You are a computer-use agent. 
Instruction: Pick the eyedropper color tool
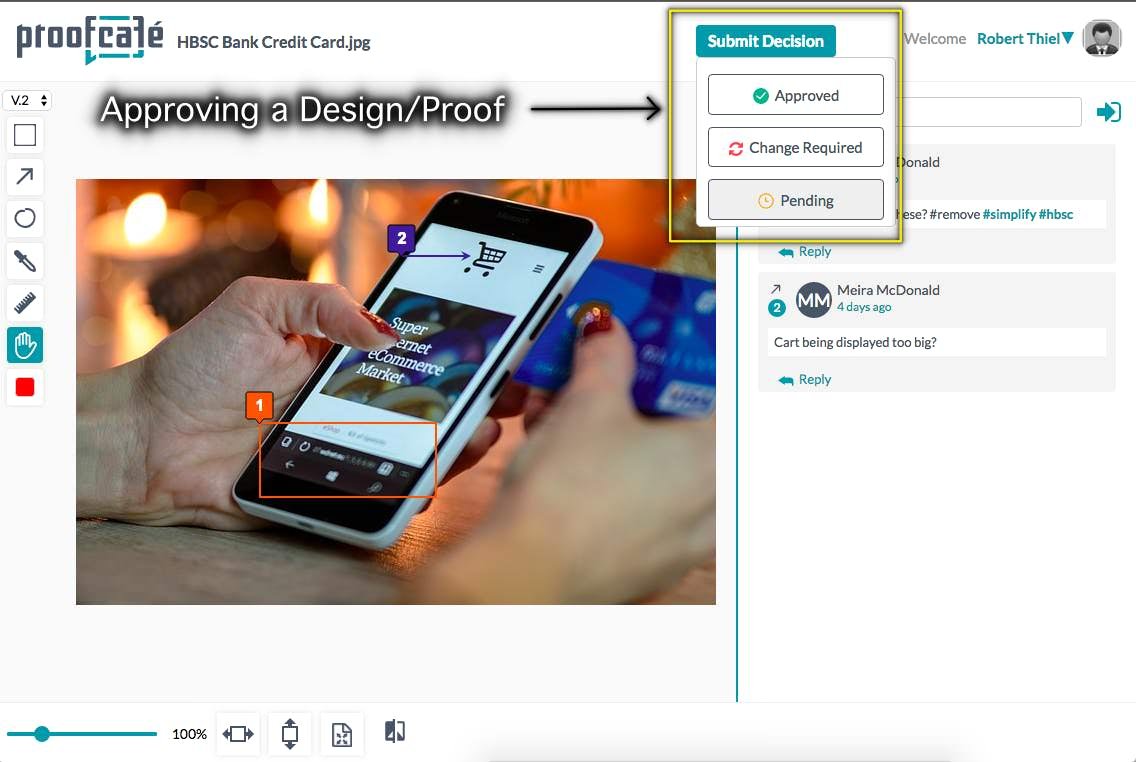pos(25,260)
